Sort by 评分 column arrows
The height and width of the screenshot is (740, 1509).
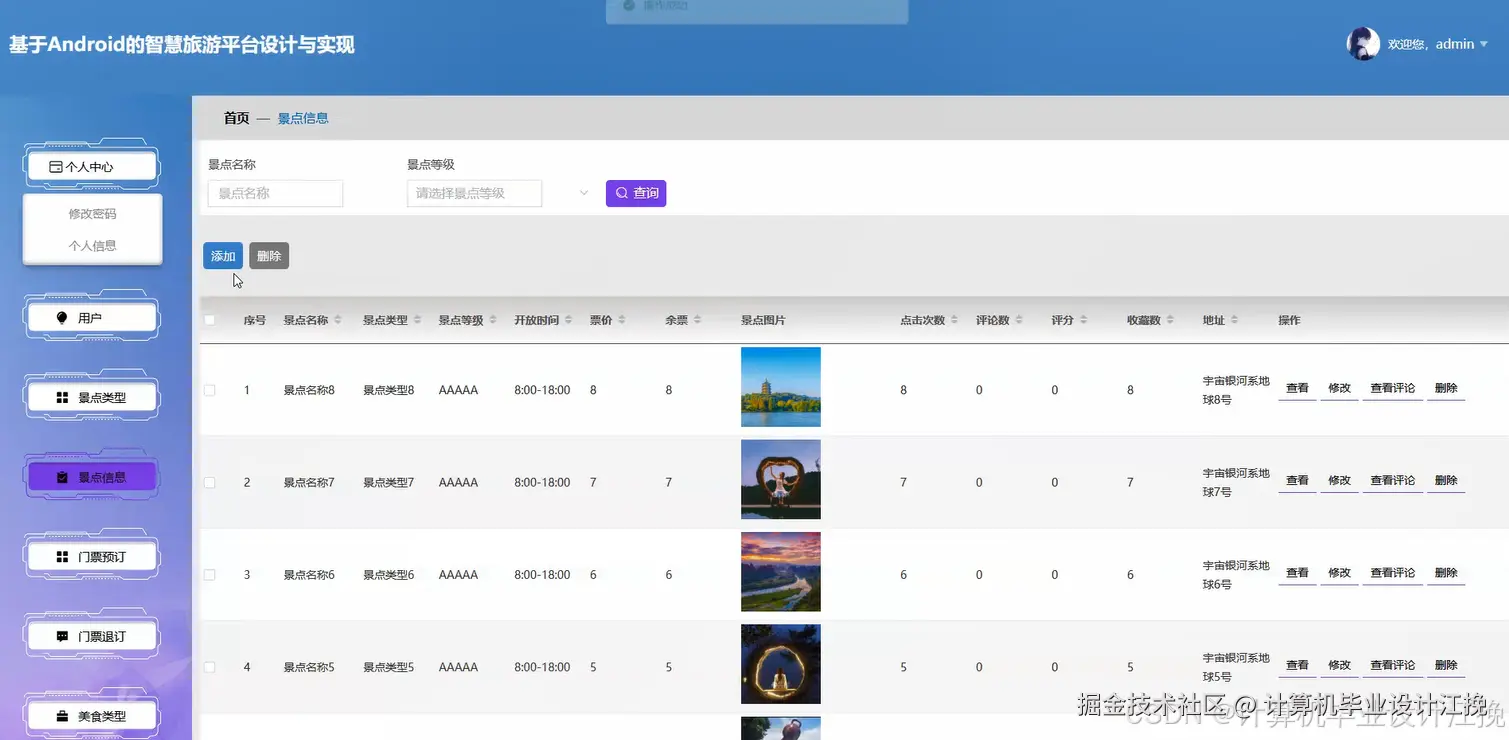tap(1083, 320)
